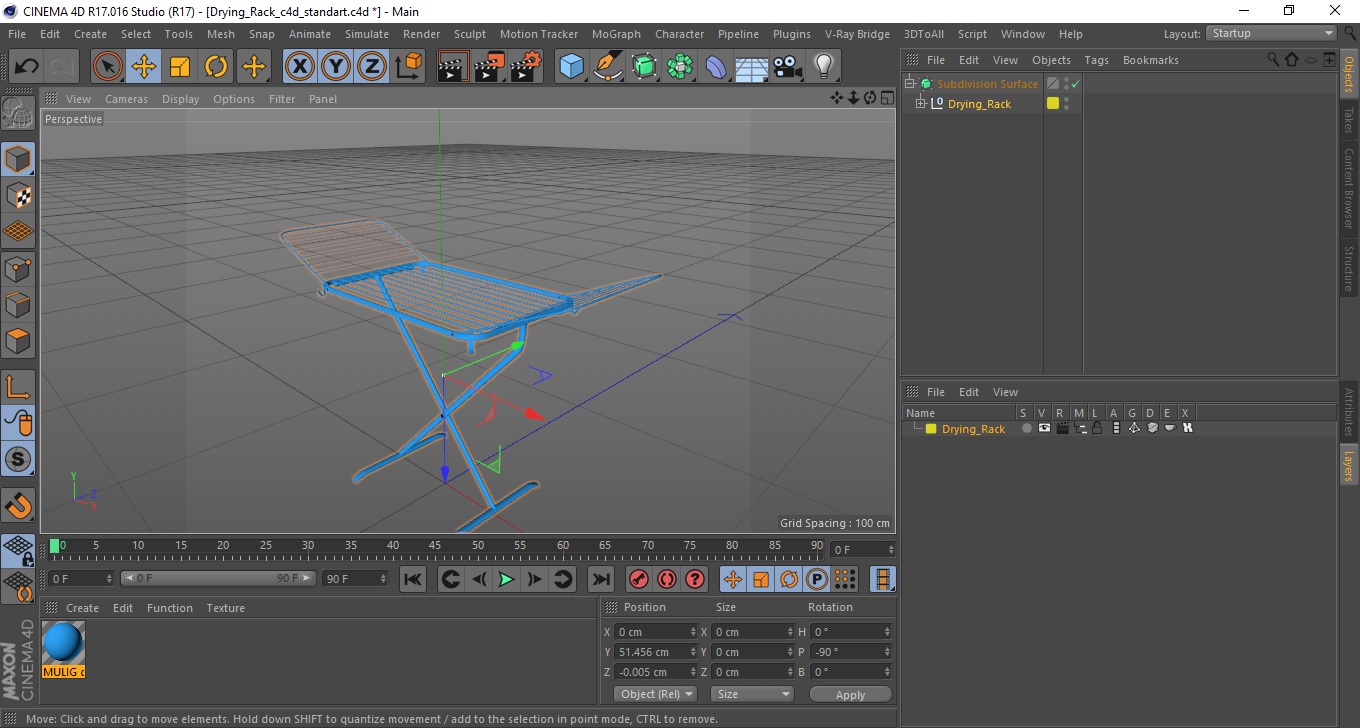
Task: Open the Objects tab on right edge
Action: tap(1349, 75)
